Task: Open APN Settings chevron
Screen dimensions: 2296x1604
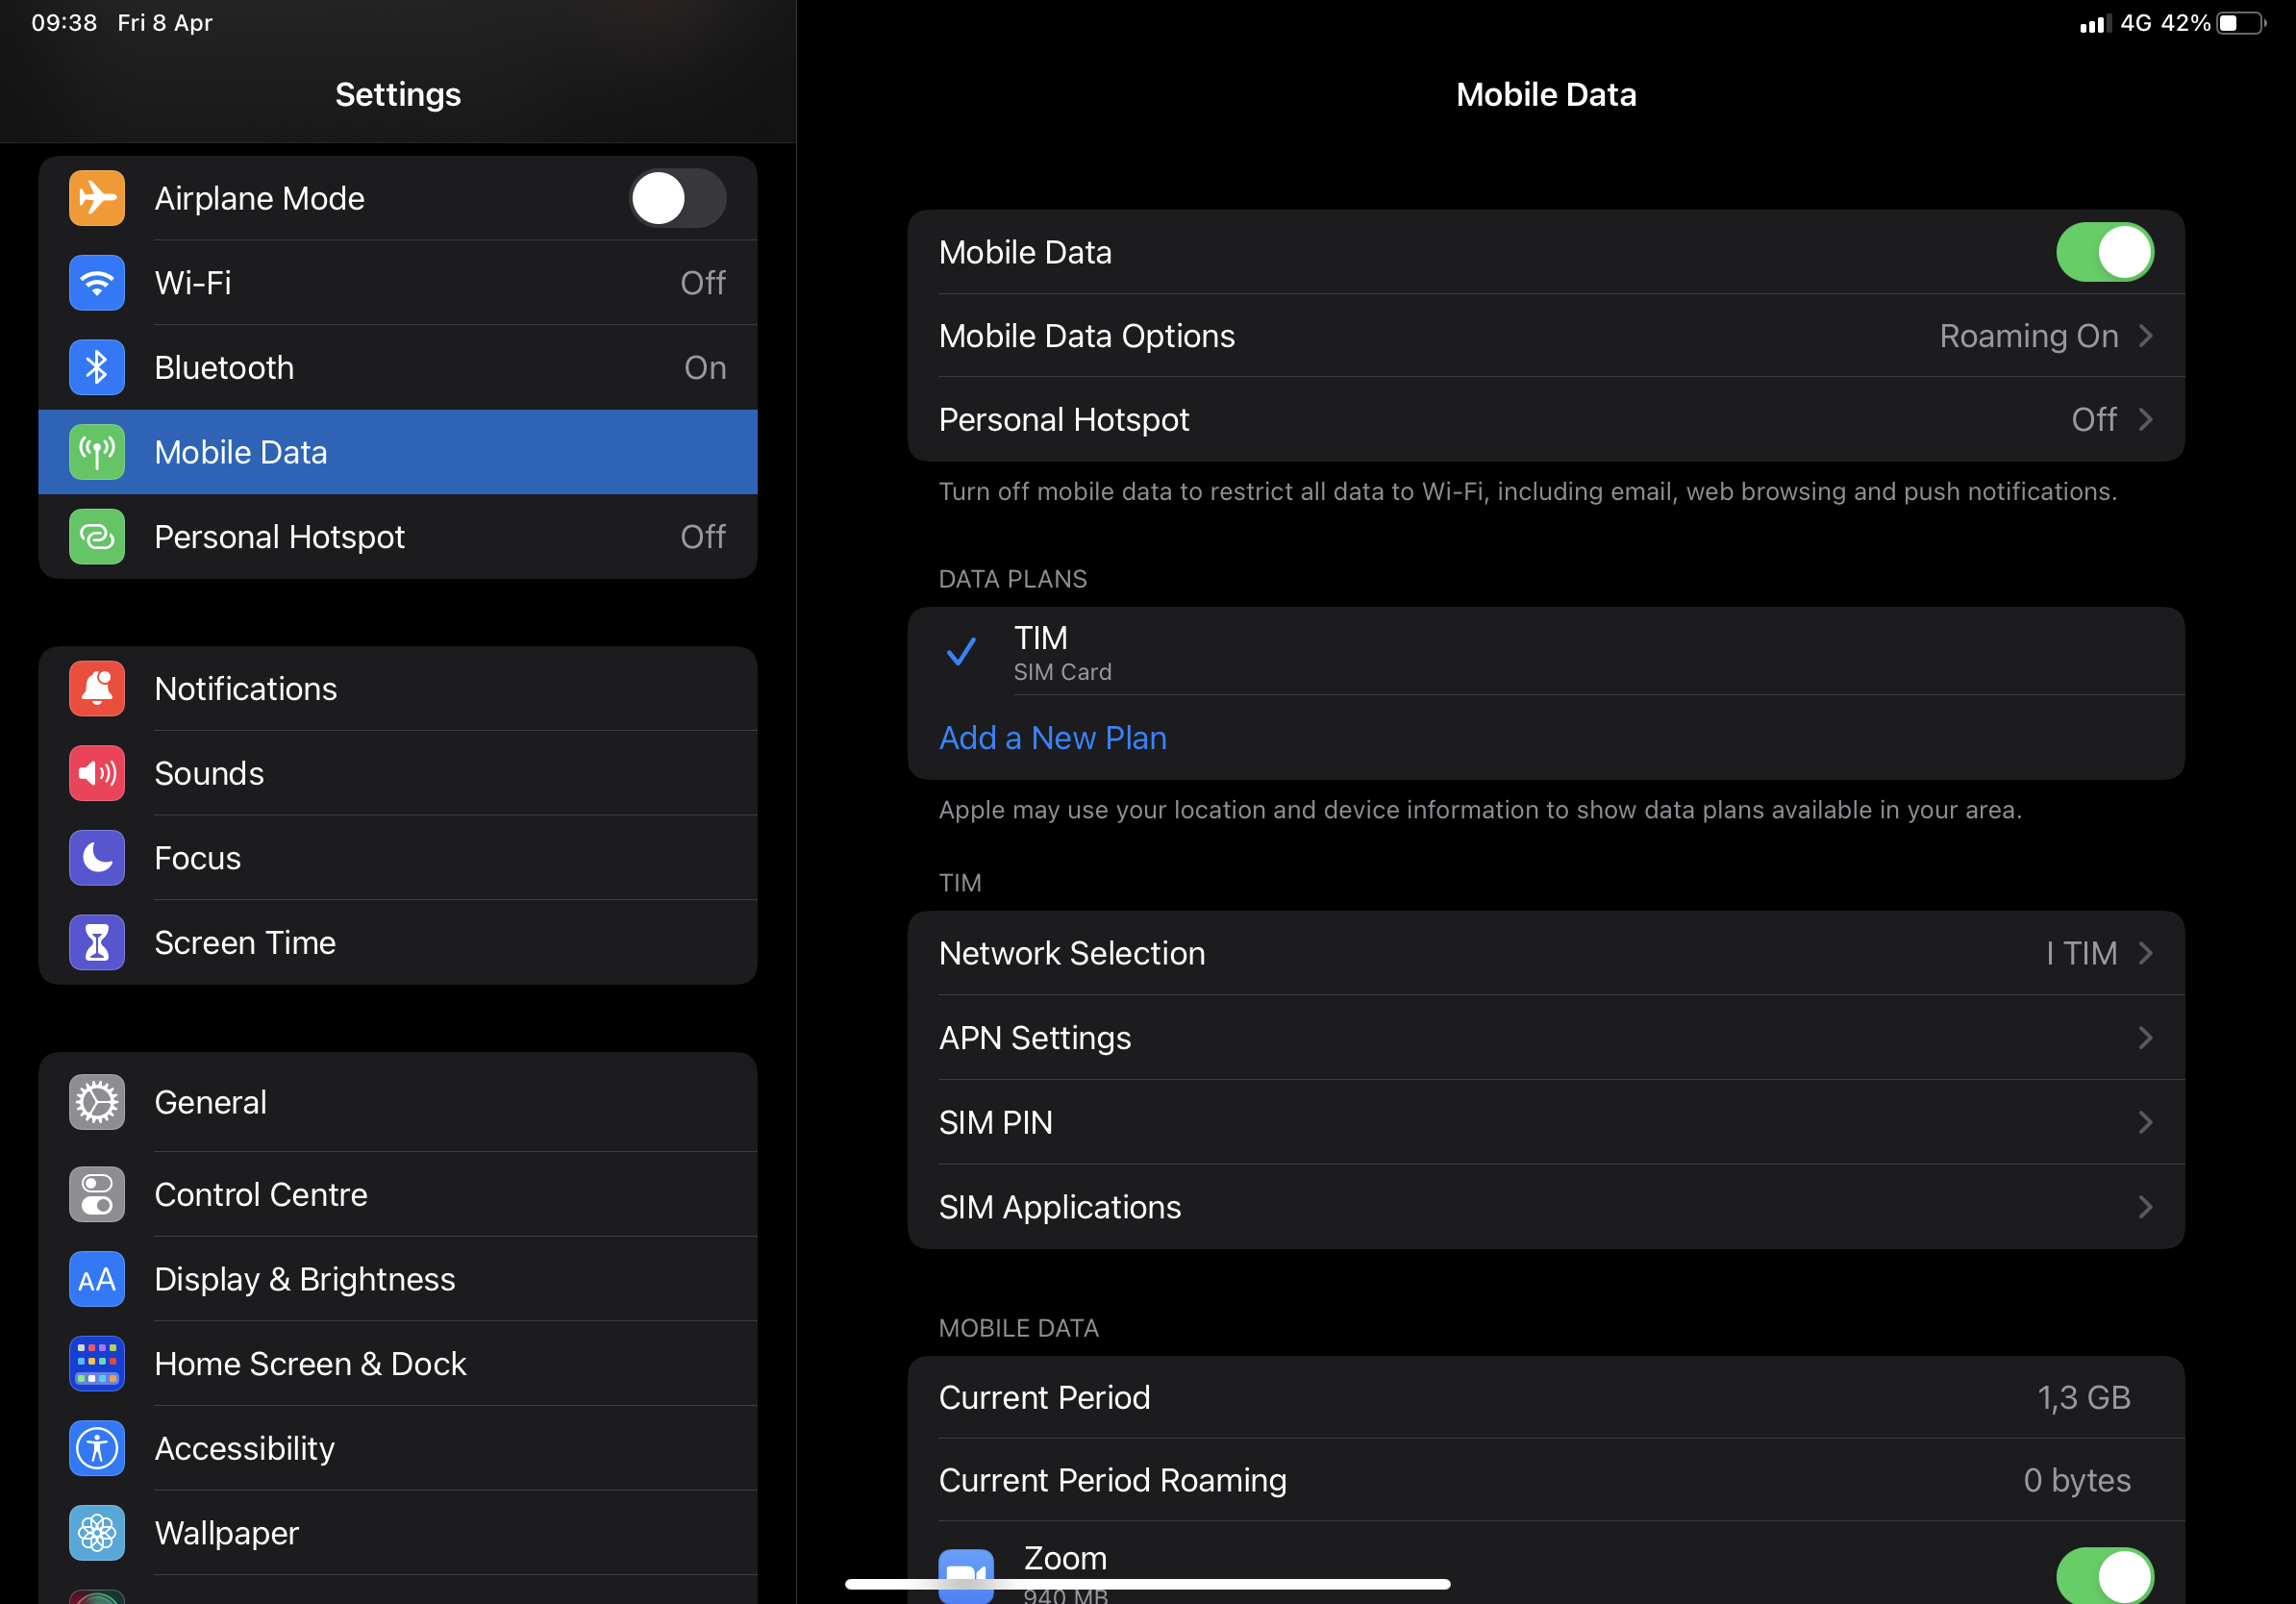Action: pyautogui.click(x=2145, y=1038)
